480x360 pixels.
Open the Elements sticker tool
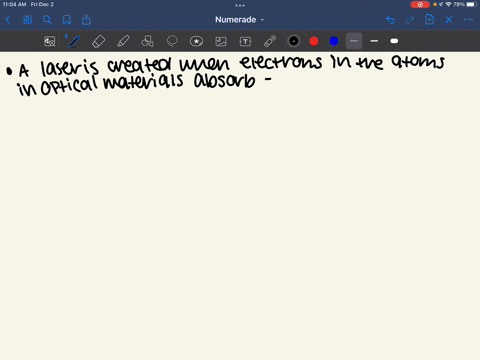pos(196,41)
